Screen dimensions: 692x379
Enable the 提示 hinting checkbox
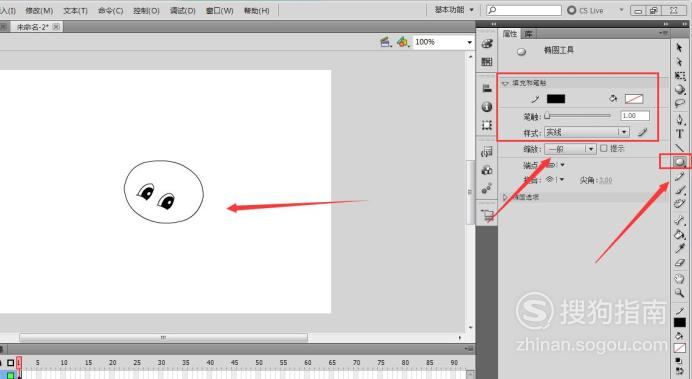tap(603, 148)
